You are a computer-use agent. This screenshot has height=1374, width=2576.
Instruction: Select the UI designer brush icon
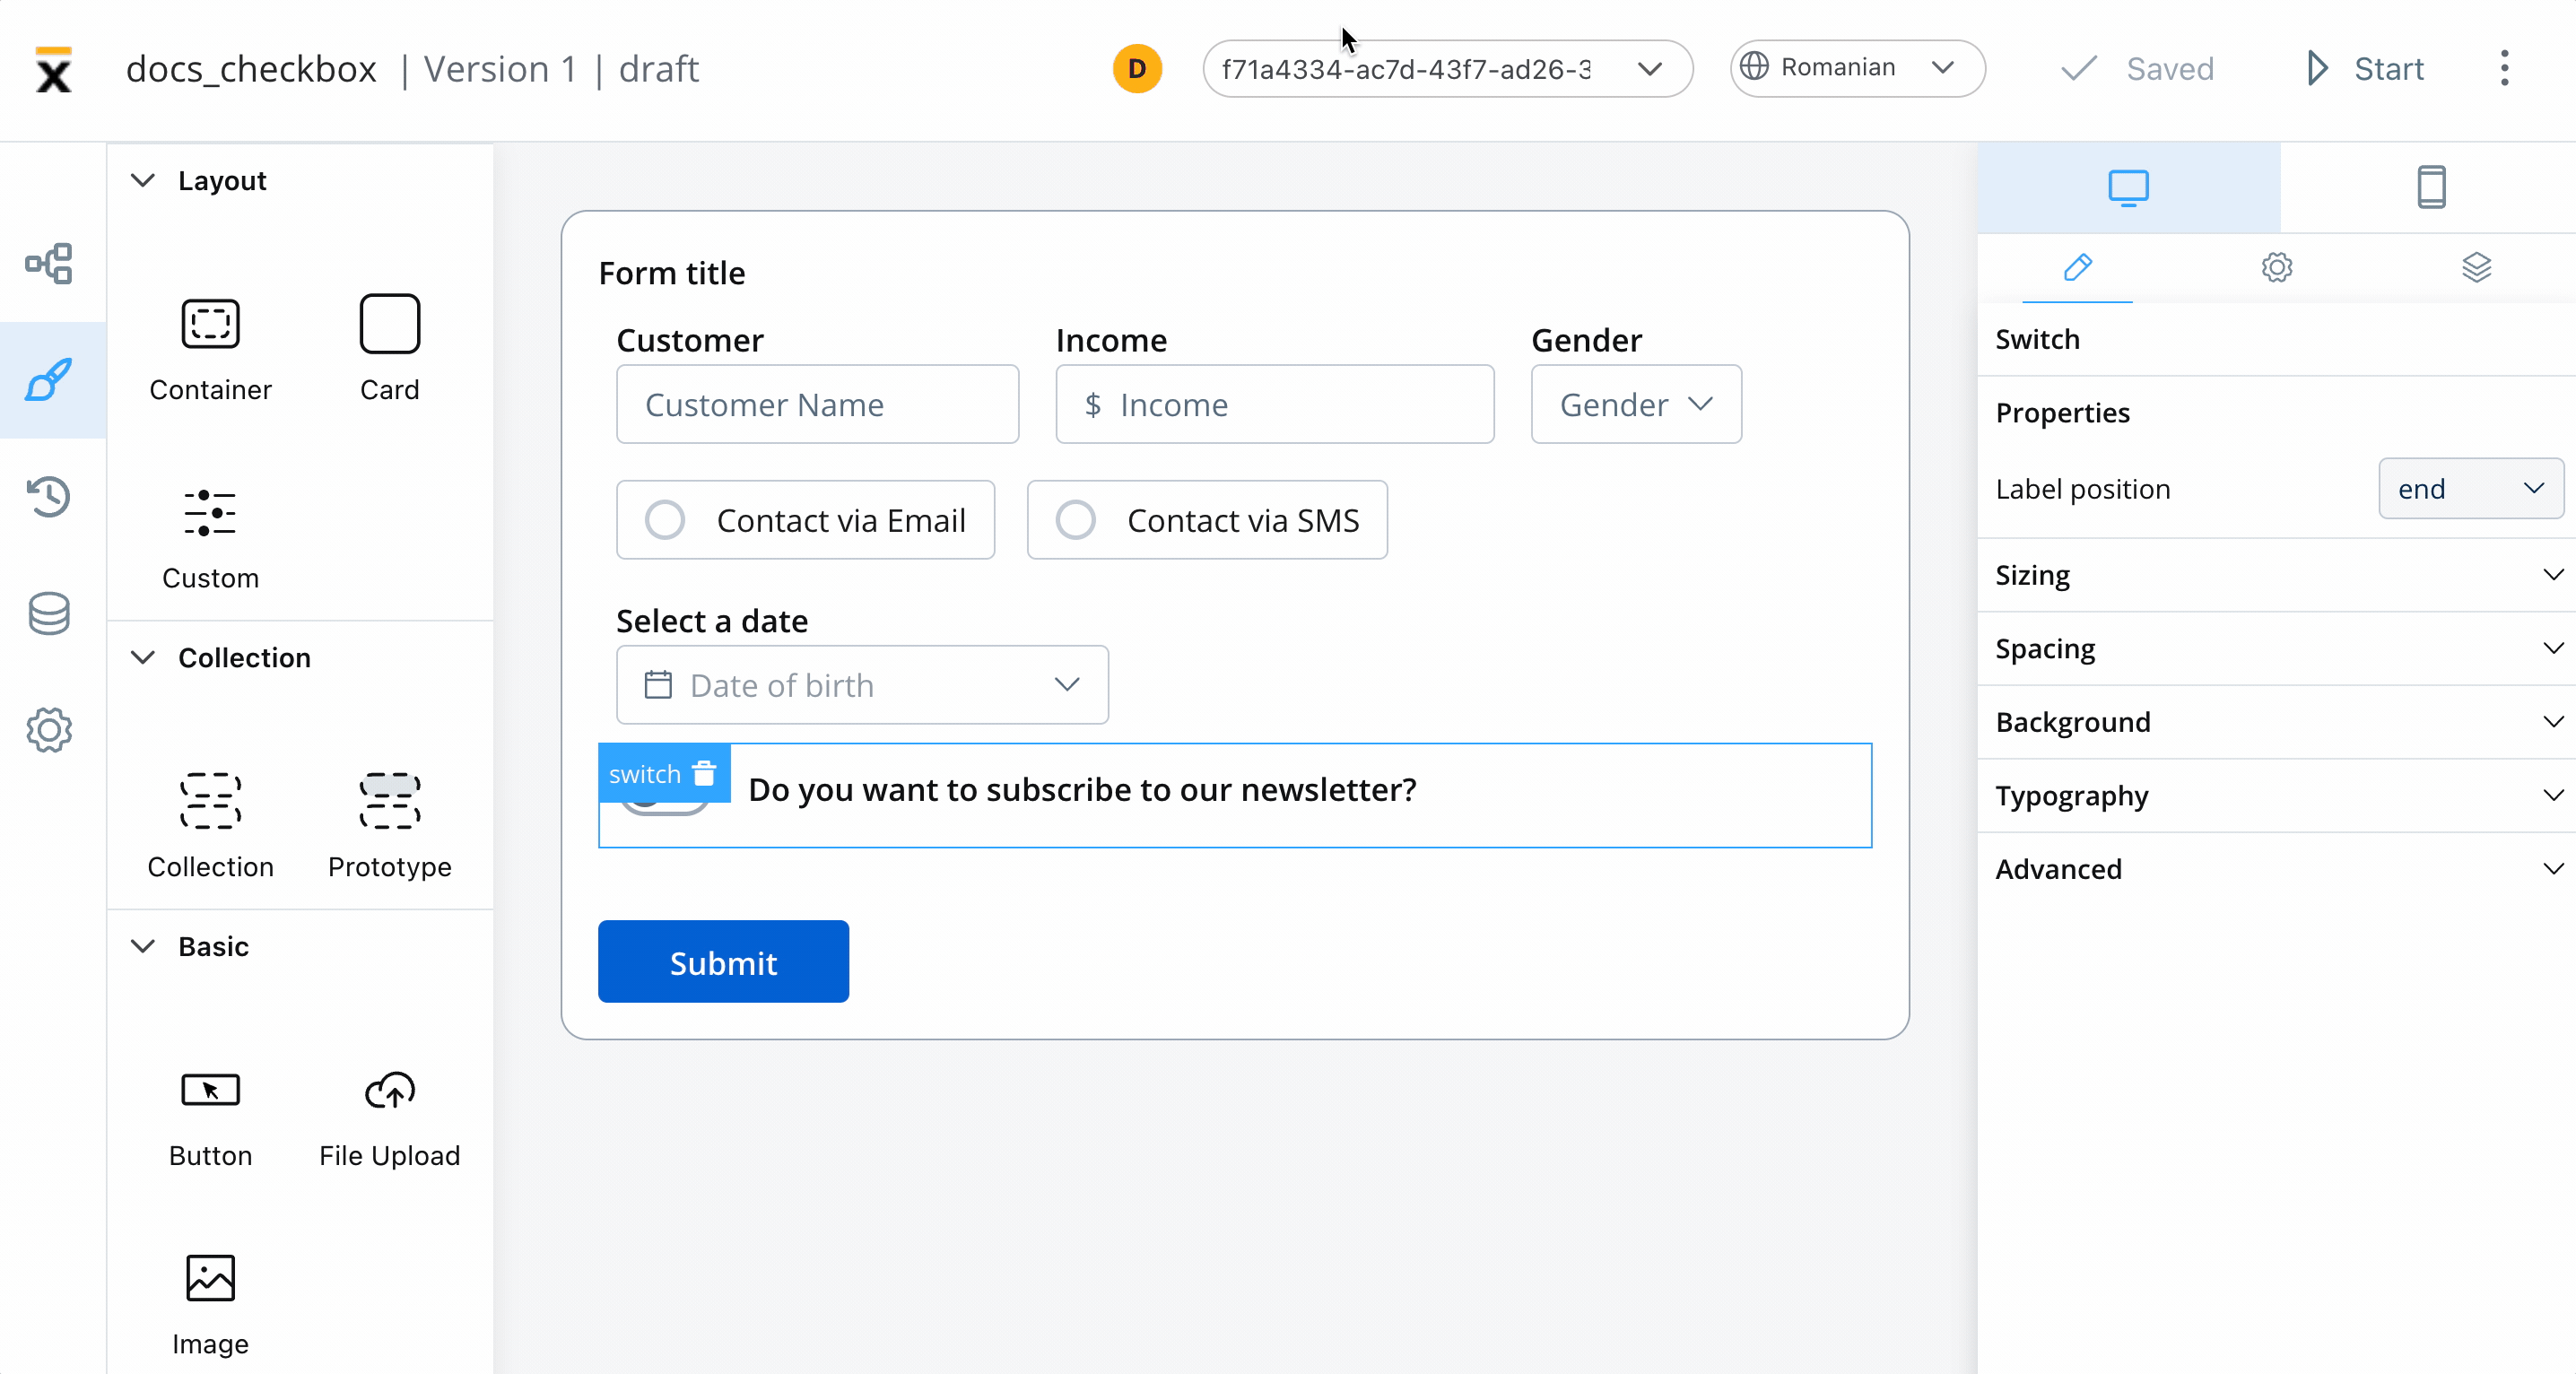(49, 380)
